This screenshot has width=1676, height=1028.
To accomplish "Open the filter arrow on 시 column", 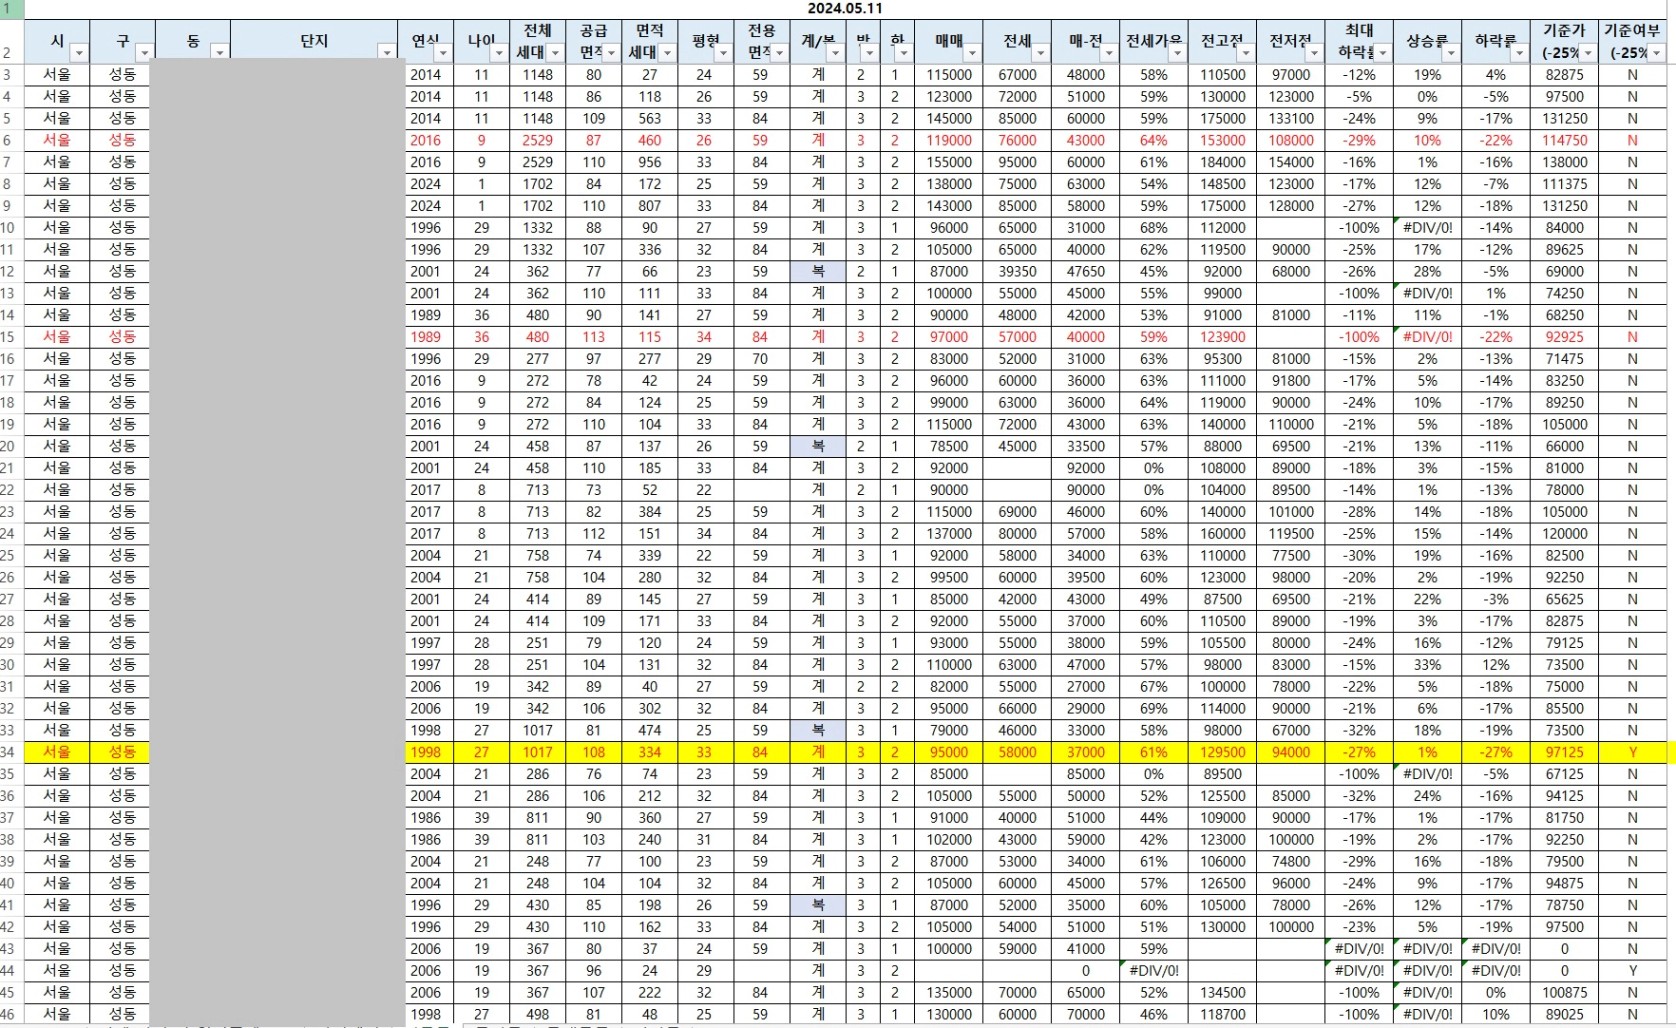I will point(79,52).
